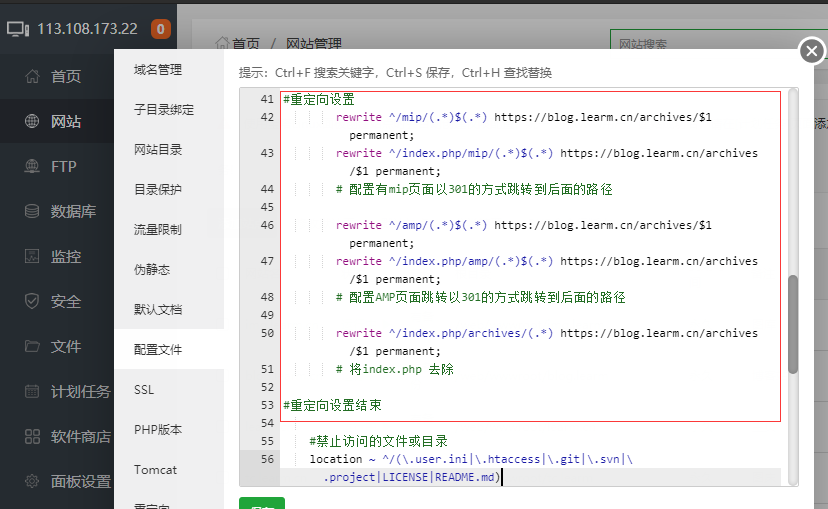Click line number 41 in the gutter
The height and width of the screenshot is (509, 828).
tap(267, 99)
